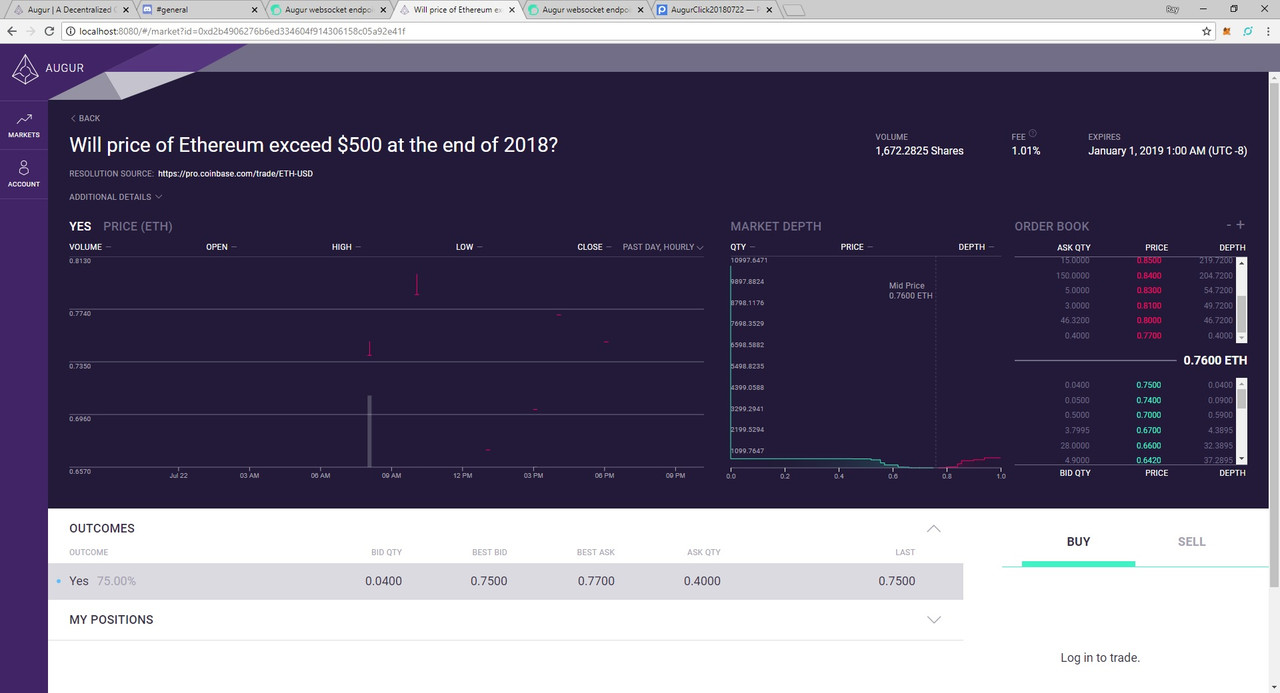Open the MetaMask fox extension icon
The height and width of the screenshot is (693, 1280).
click(1227, 31)
